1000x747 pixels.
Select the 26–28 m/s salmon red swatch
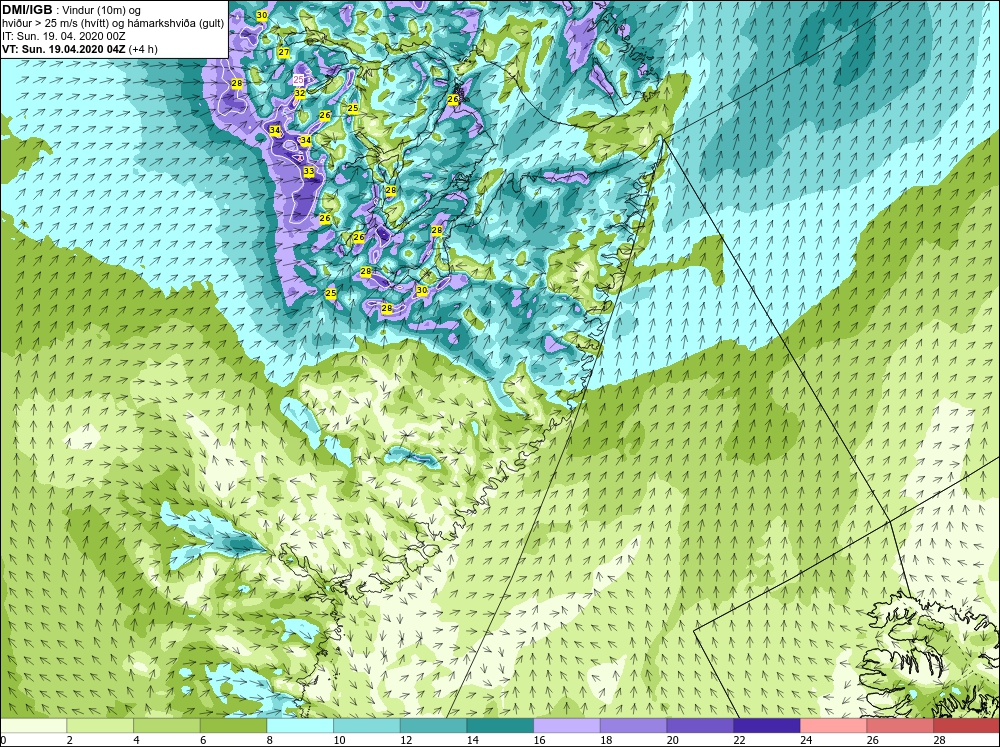click(900, 725)
